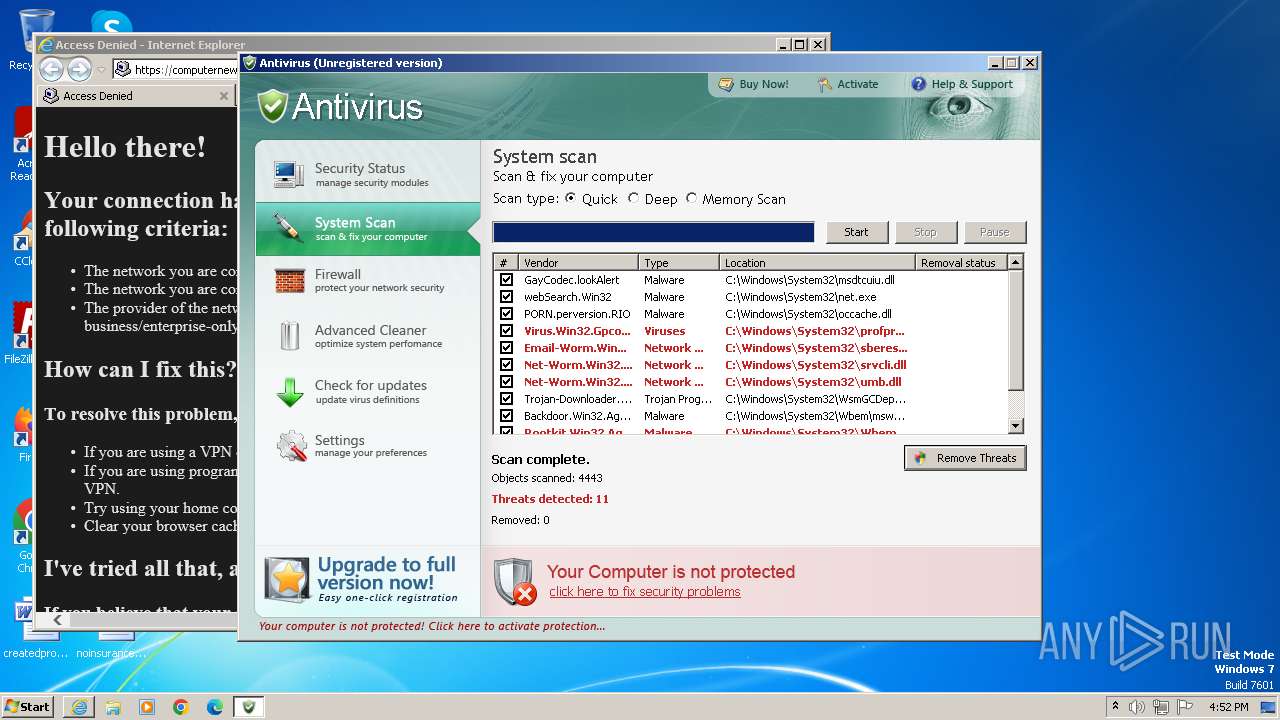The image size is (1280, 720).
Task: Click Upgrade star icon
Action: [x=287, y=579]
